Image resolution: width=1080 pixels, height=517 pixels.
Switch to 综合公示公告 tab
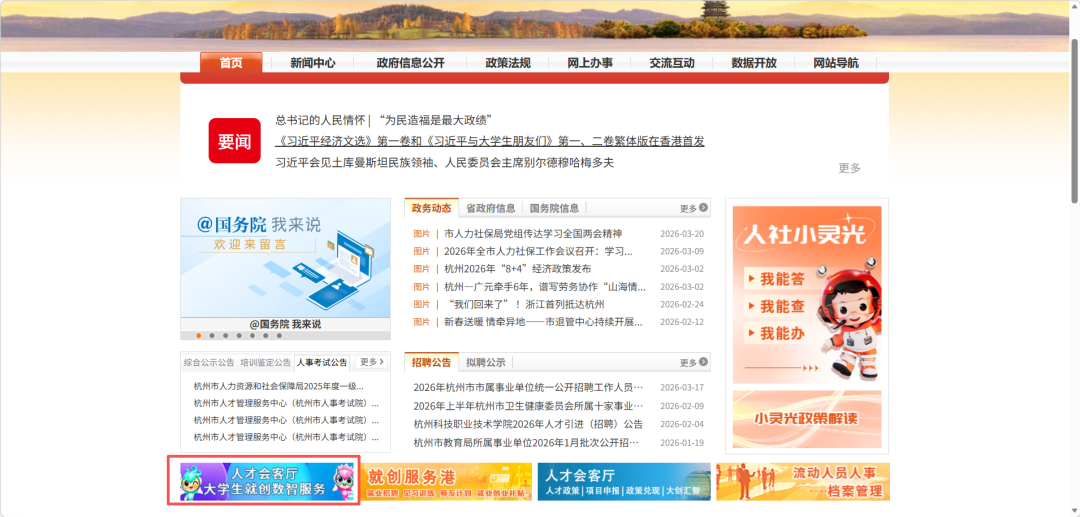(x=209, y=361)
